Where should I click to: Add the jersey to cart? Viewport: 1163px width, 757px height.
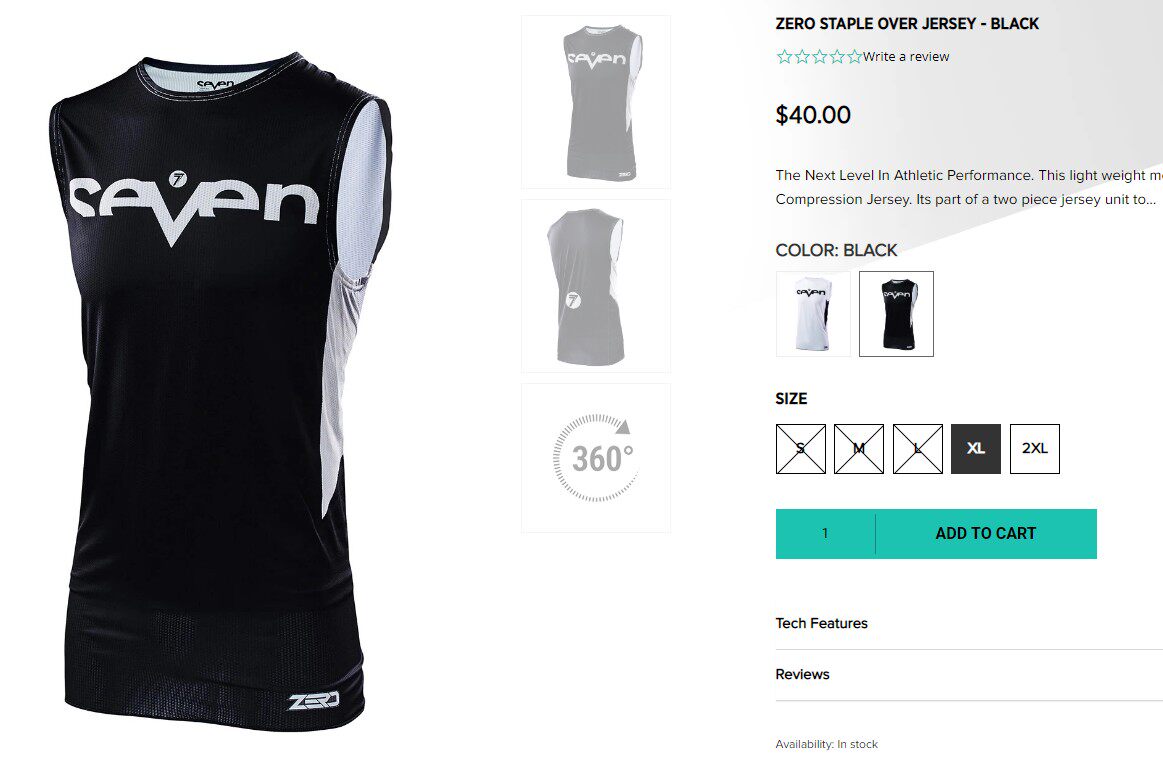tap(986, 534)
